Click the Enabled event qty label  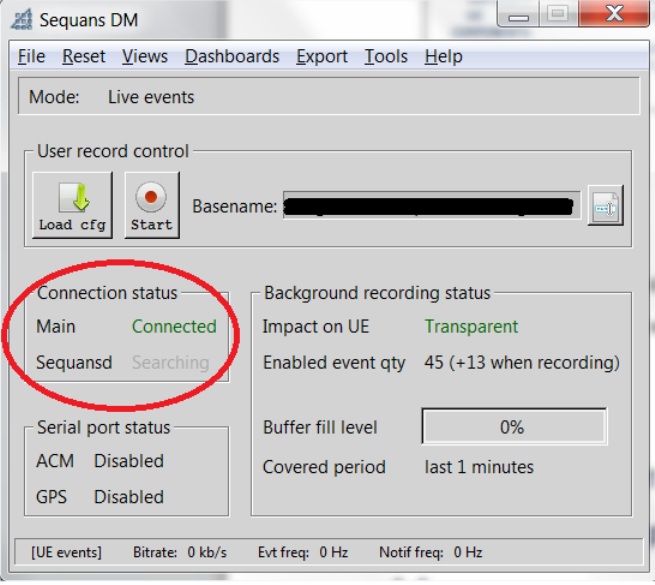334,363
